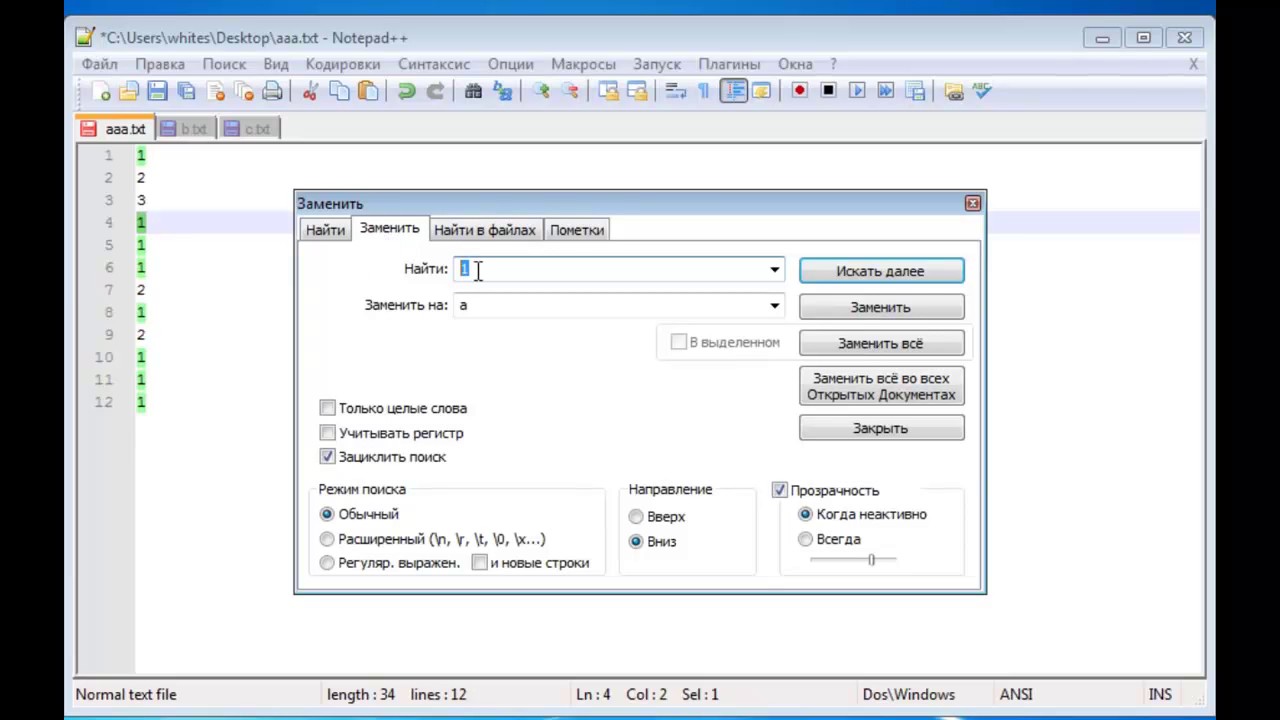The height and width of the screenshot is (720, 1280).
Task: Switch to the 'Пометки' tab
Action: tap(577, 230)
